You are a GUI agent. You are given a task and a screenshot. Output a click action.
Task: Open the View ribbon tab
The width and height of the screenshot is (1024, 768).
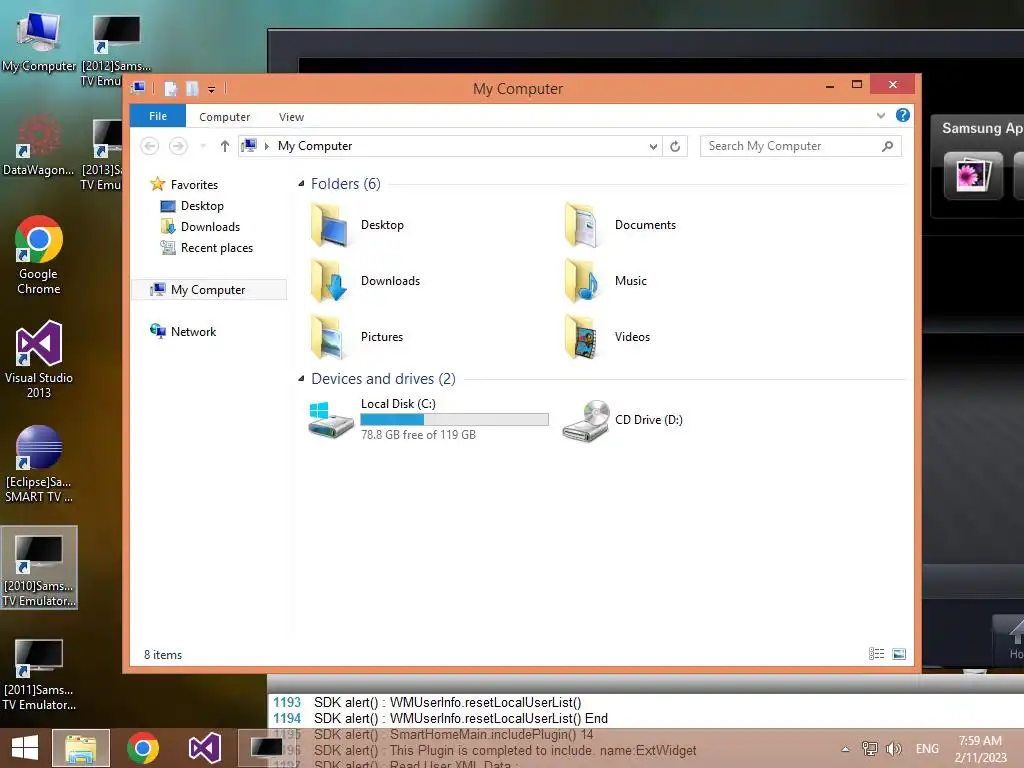(x=291, y=117)
